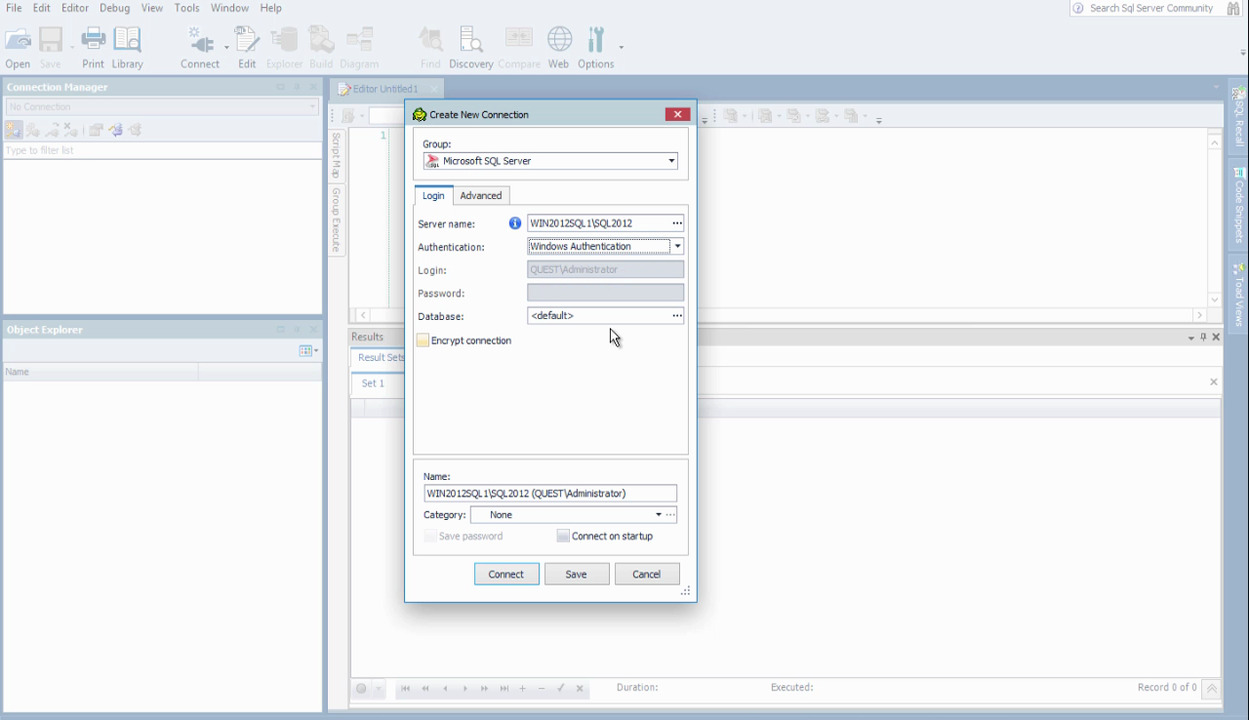The height and width of the screenshot is (720, 1249).
Task: Click the Print toolbar icon
Action: point(93,47)
